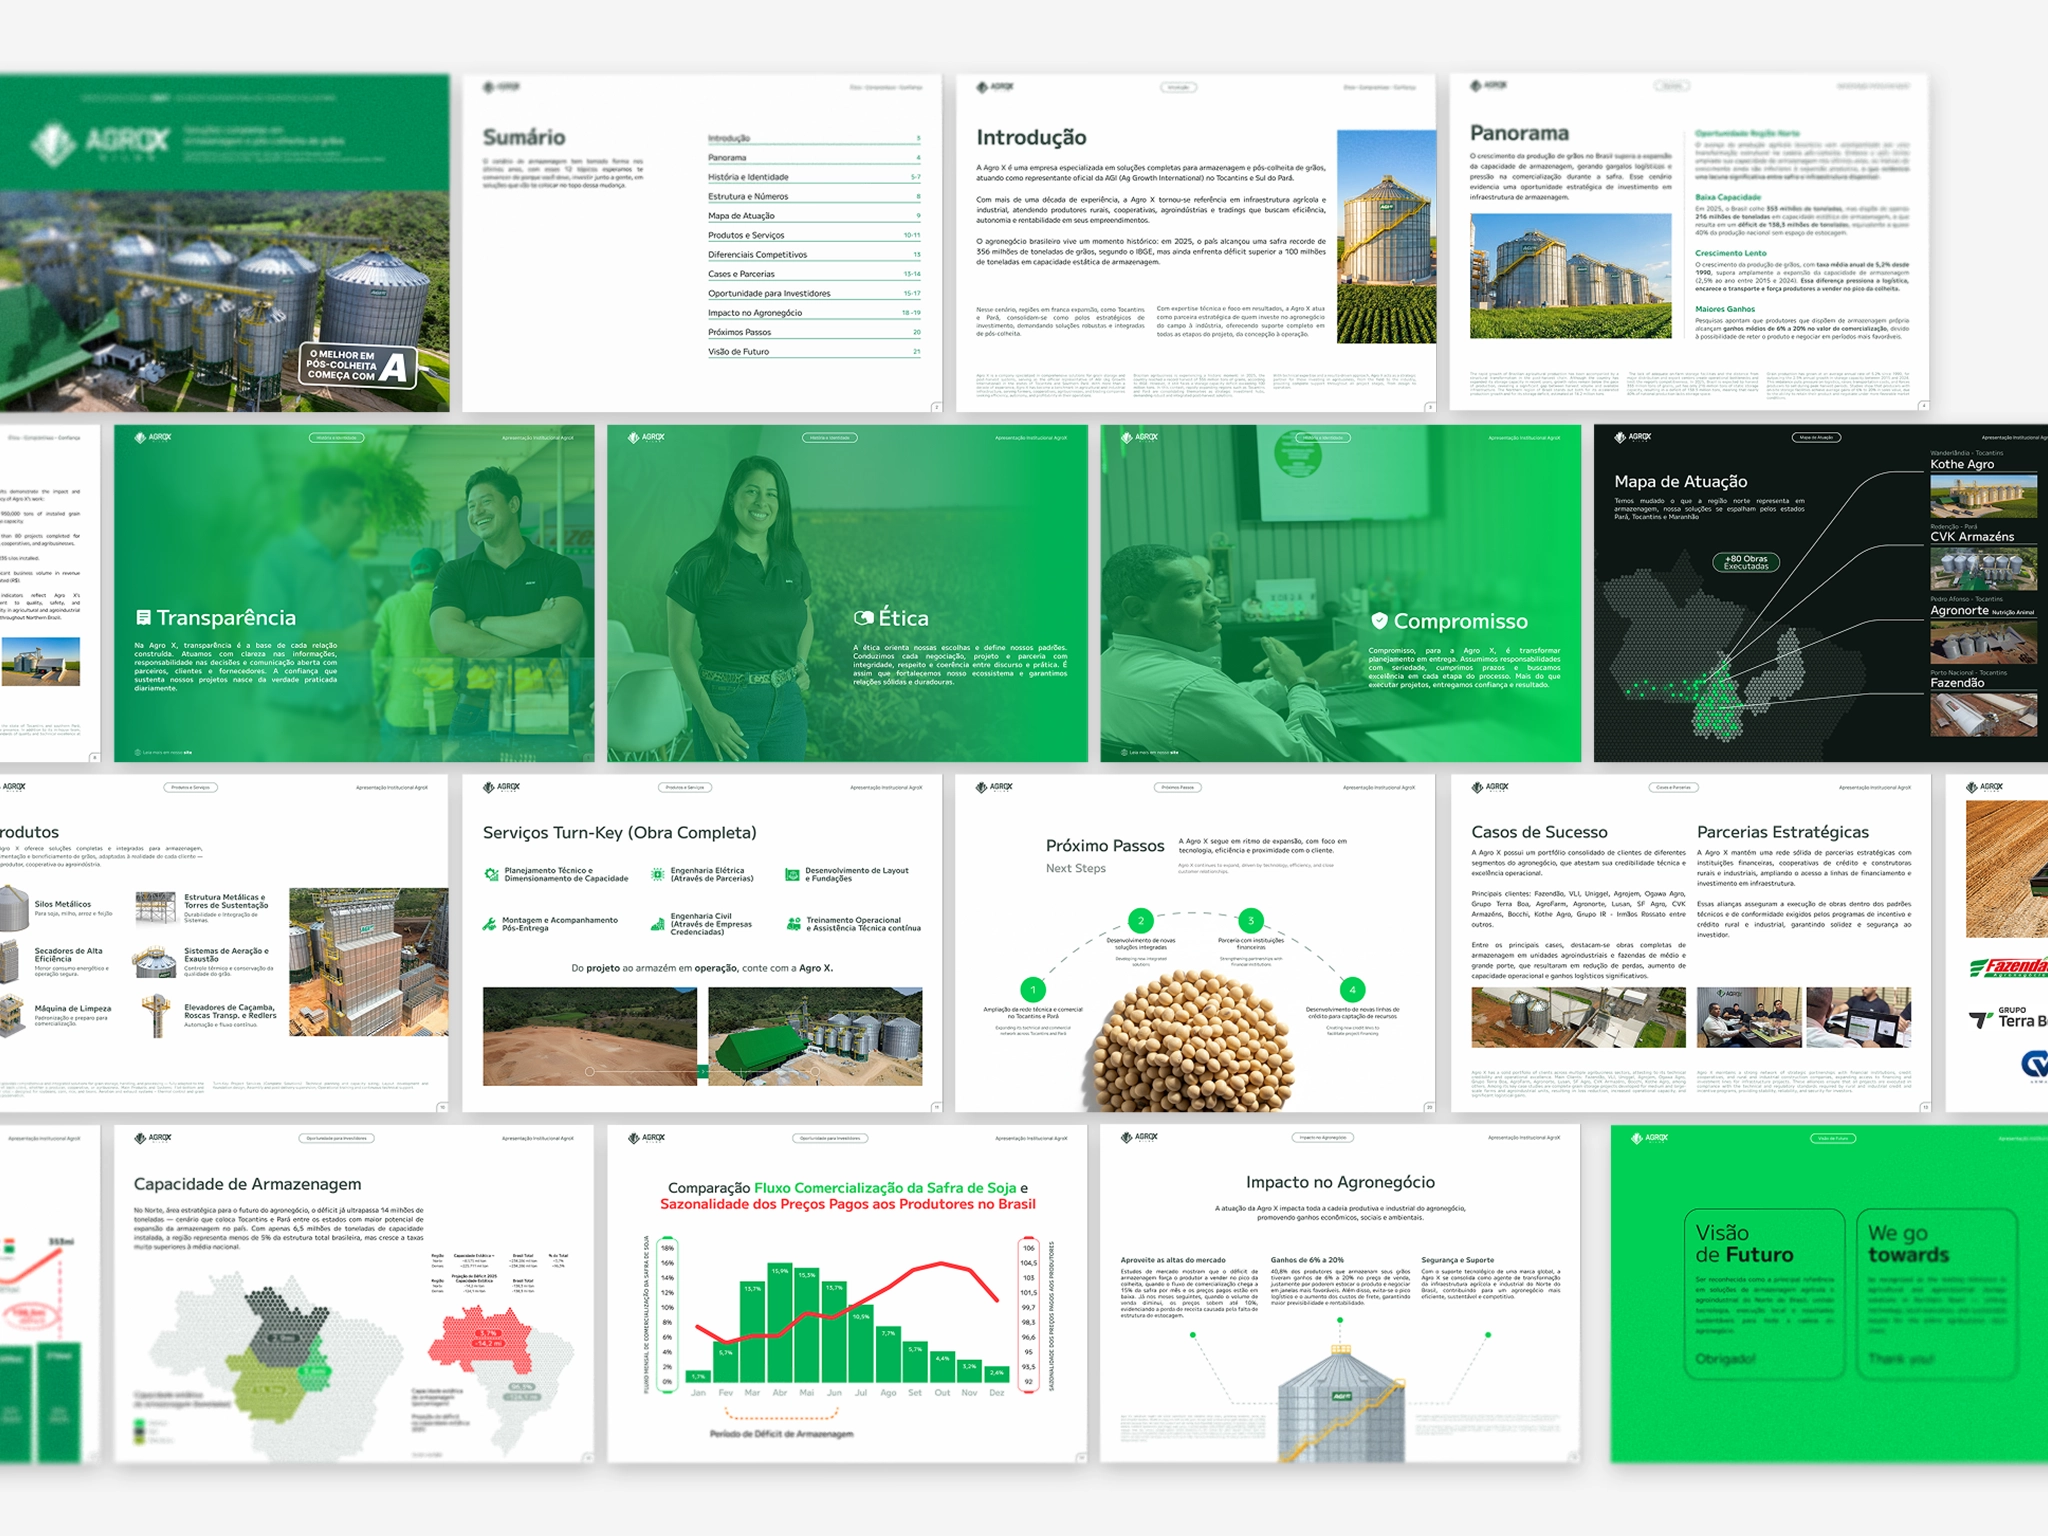Select Produtos e Serviços in Sumário

814,235
